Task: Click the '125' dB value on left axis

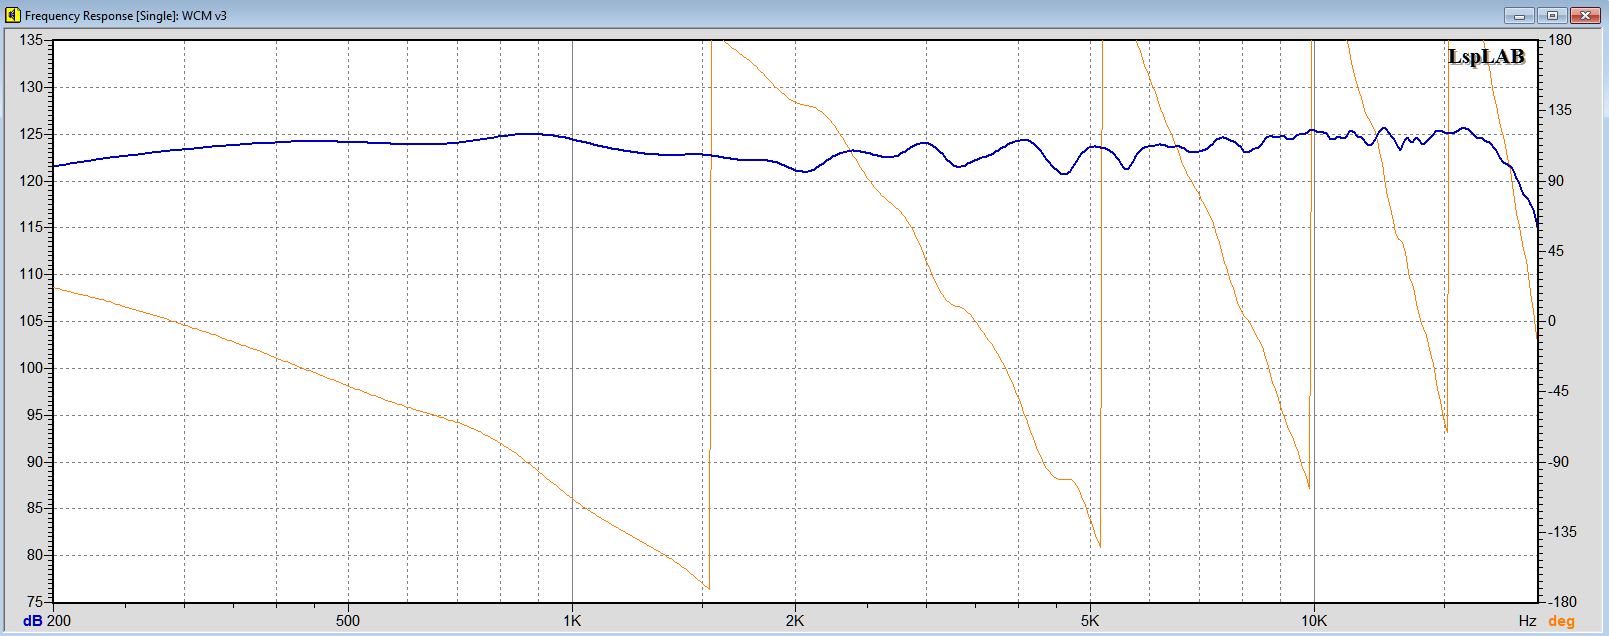Action: 31,134
